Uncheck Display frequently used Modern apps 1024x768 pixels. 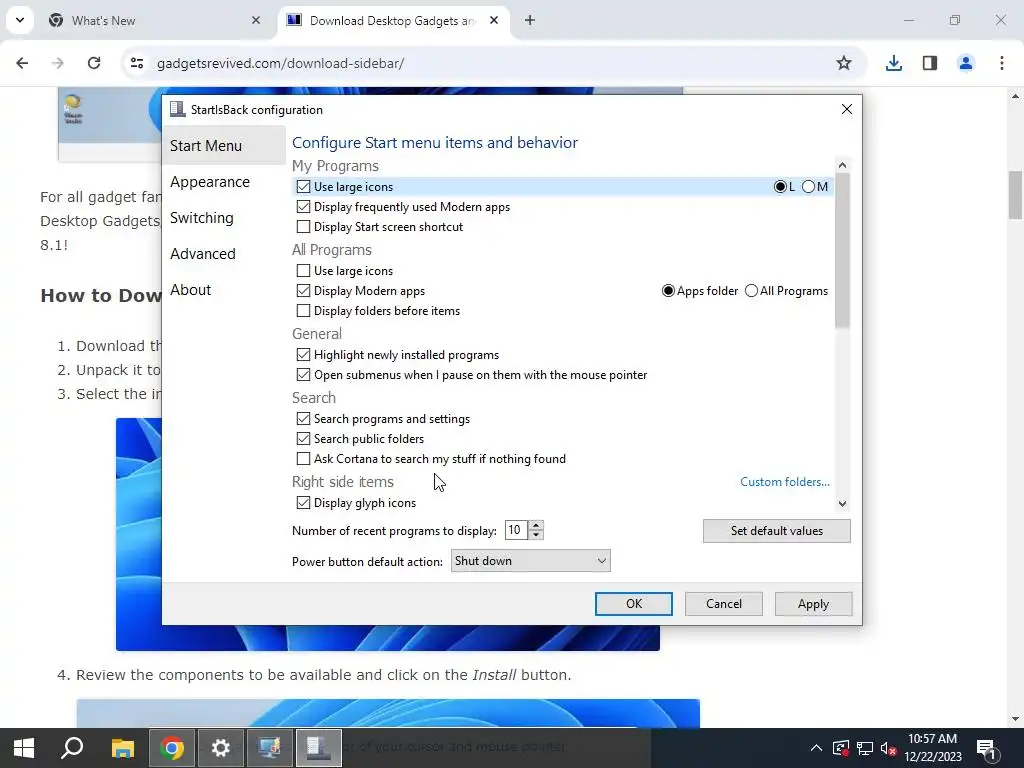coord(303,207)
